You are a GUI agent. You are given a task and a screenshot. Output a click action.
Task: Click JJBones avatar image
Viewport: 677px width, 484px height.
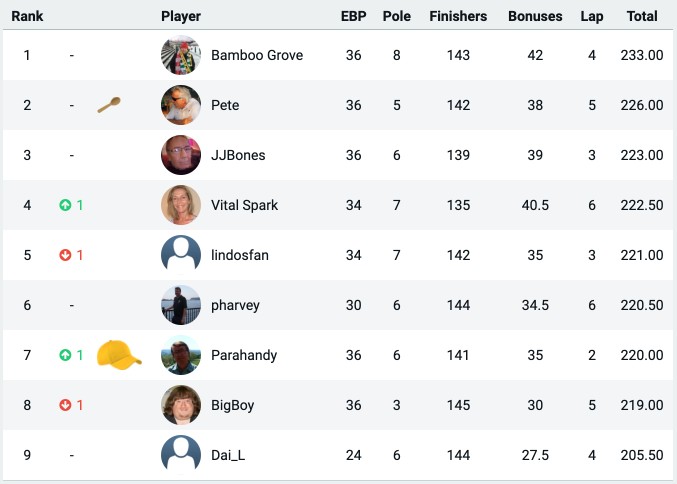click(x=181, y=155)
